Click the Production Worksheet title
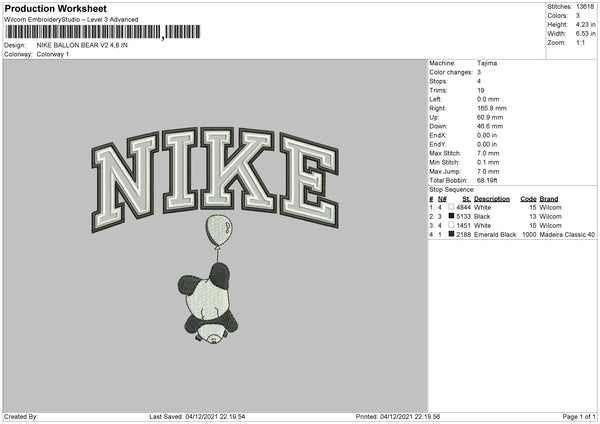 55,8
